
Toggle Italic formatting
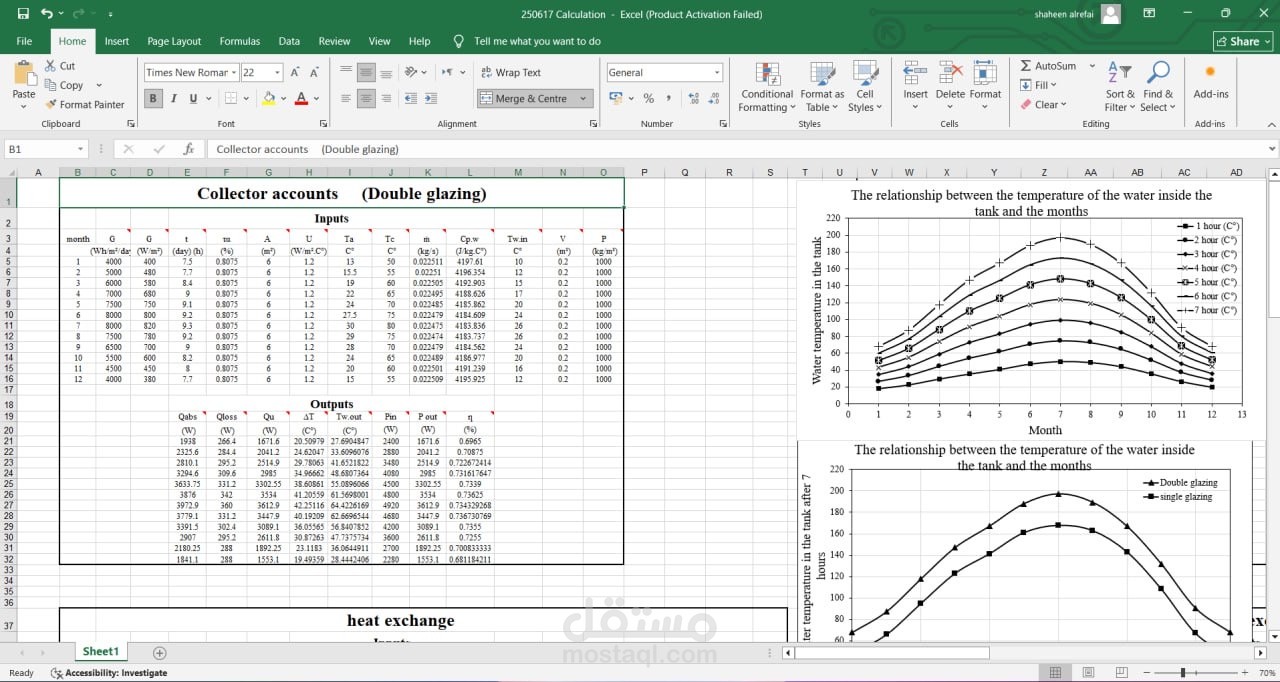tap(173, 98)
